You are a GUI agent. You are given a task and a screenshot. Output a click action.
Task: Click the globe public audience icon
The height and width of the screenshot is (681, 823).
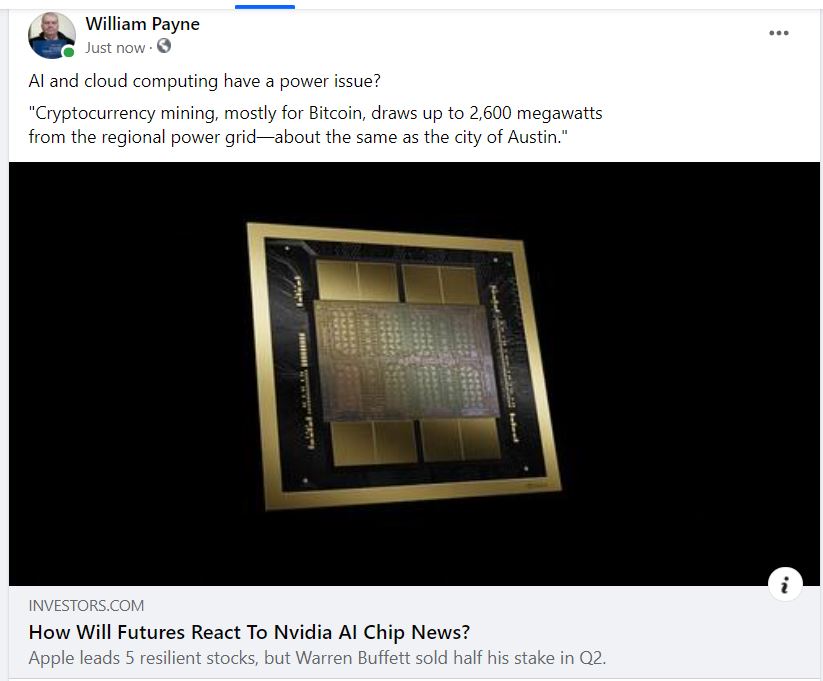tap(164, 46)
